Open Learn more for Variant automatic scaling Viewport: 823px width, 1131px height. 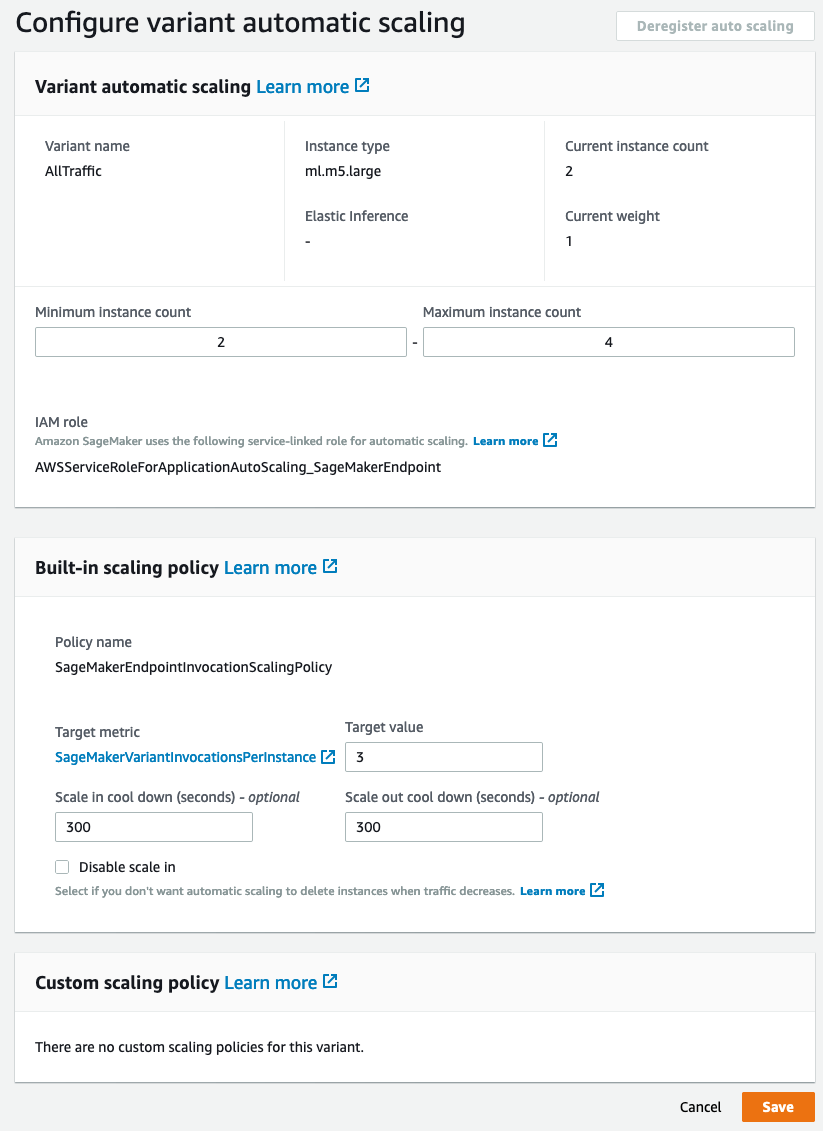[x=302, y=87]
